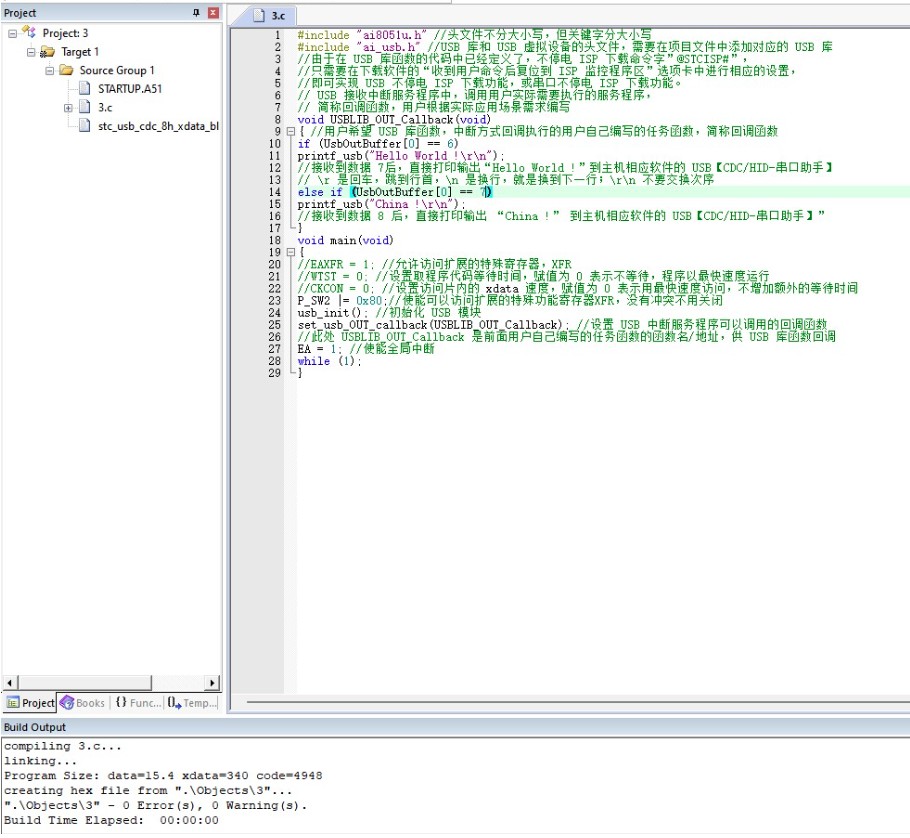Select Project: 3 root item
The width and height of the screenshot is (910, 838).
pos(65,33)
